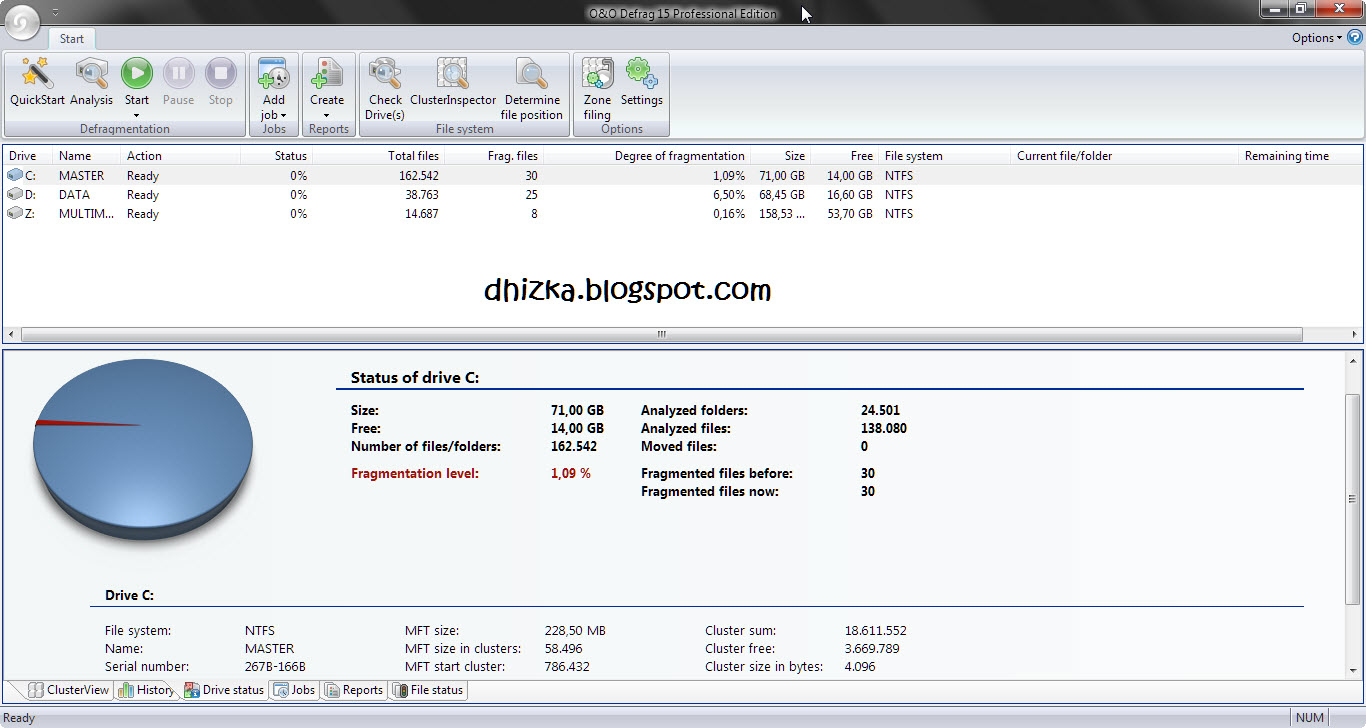
Task: Click the drive list horizontal scrollbar thumb
Action: 661,335
